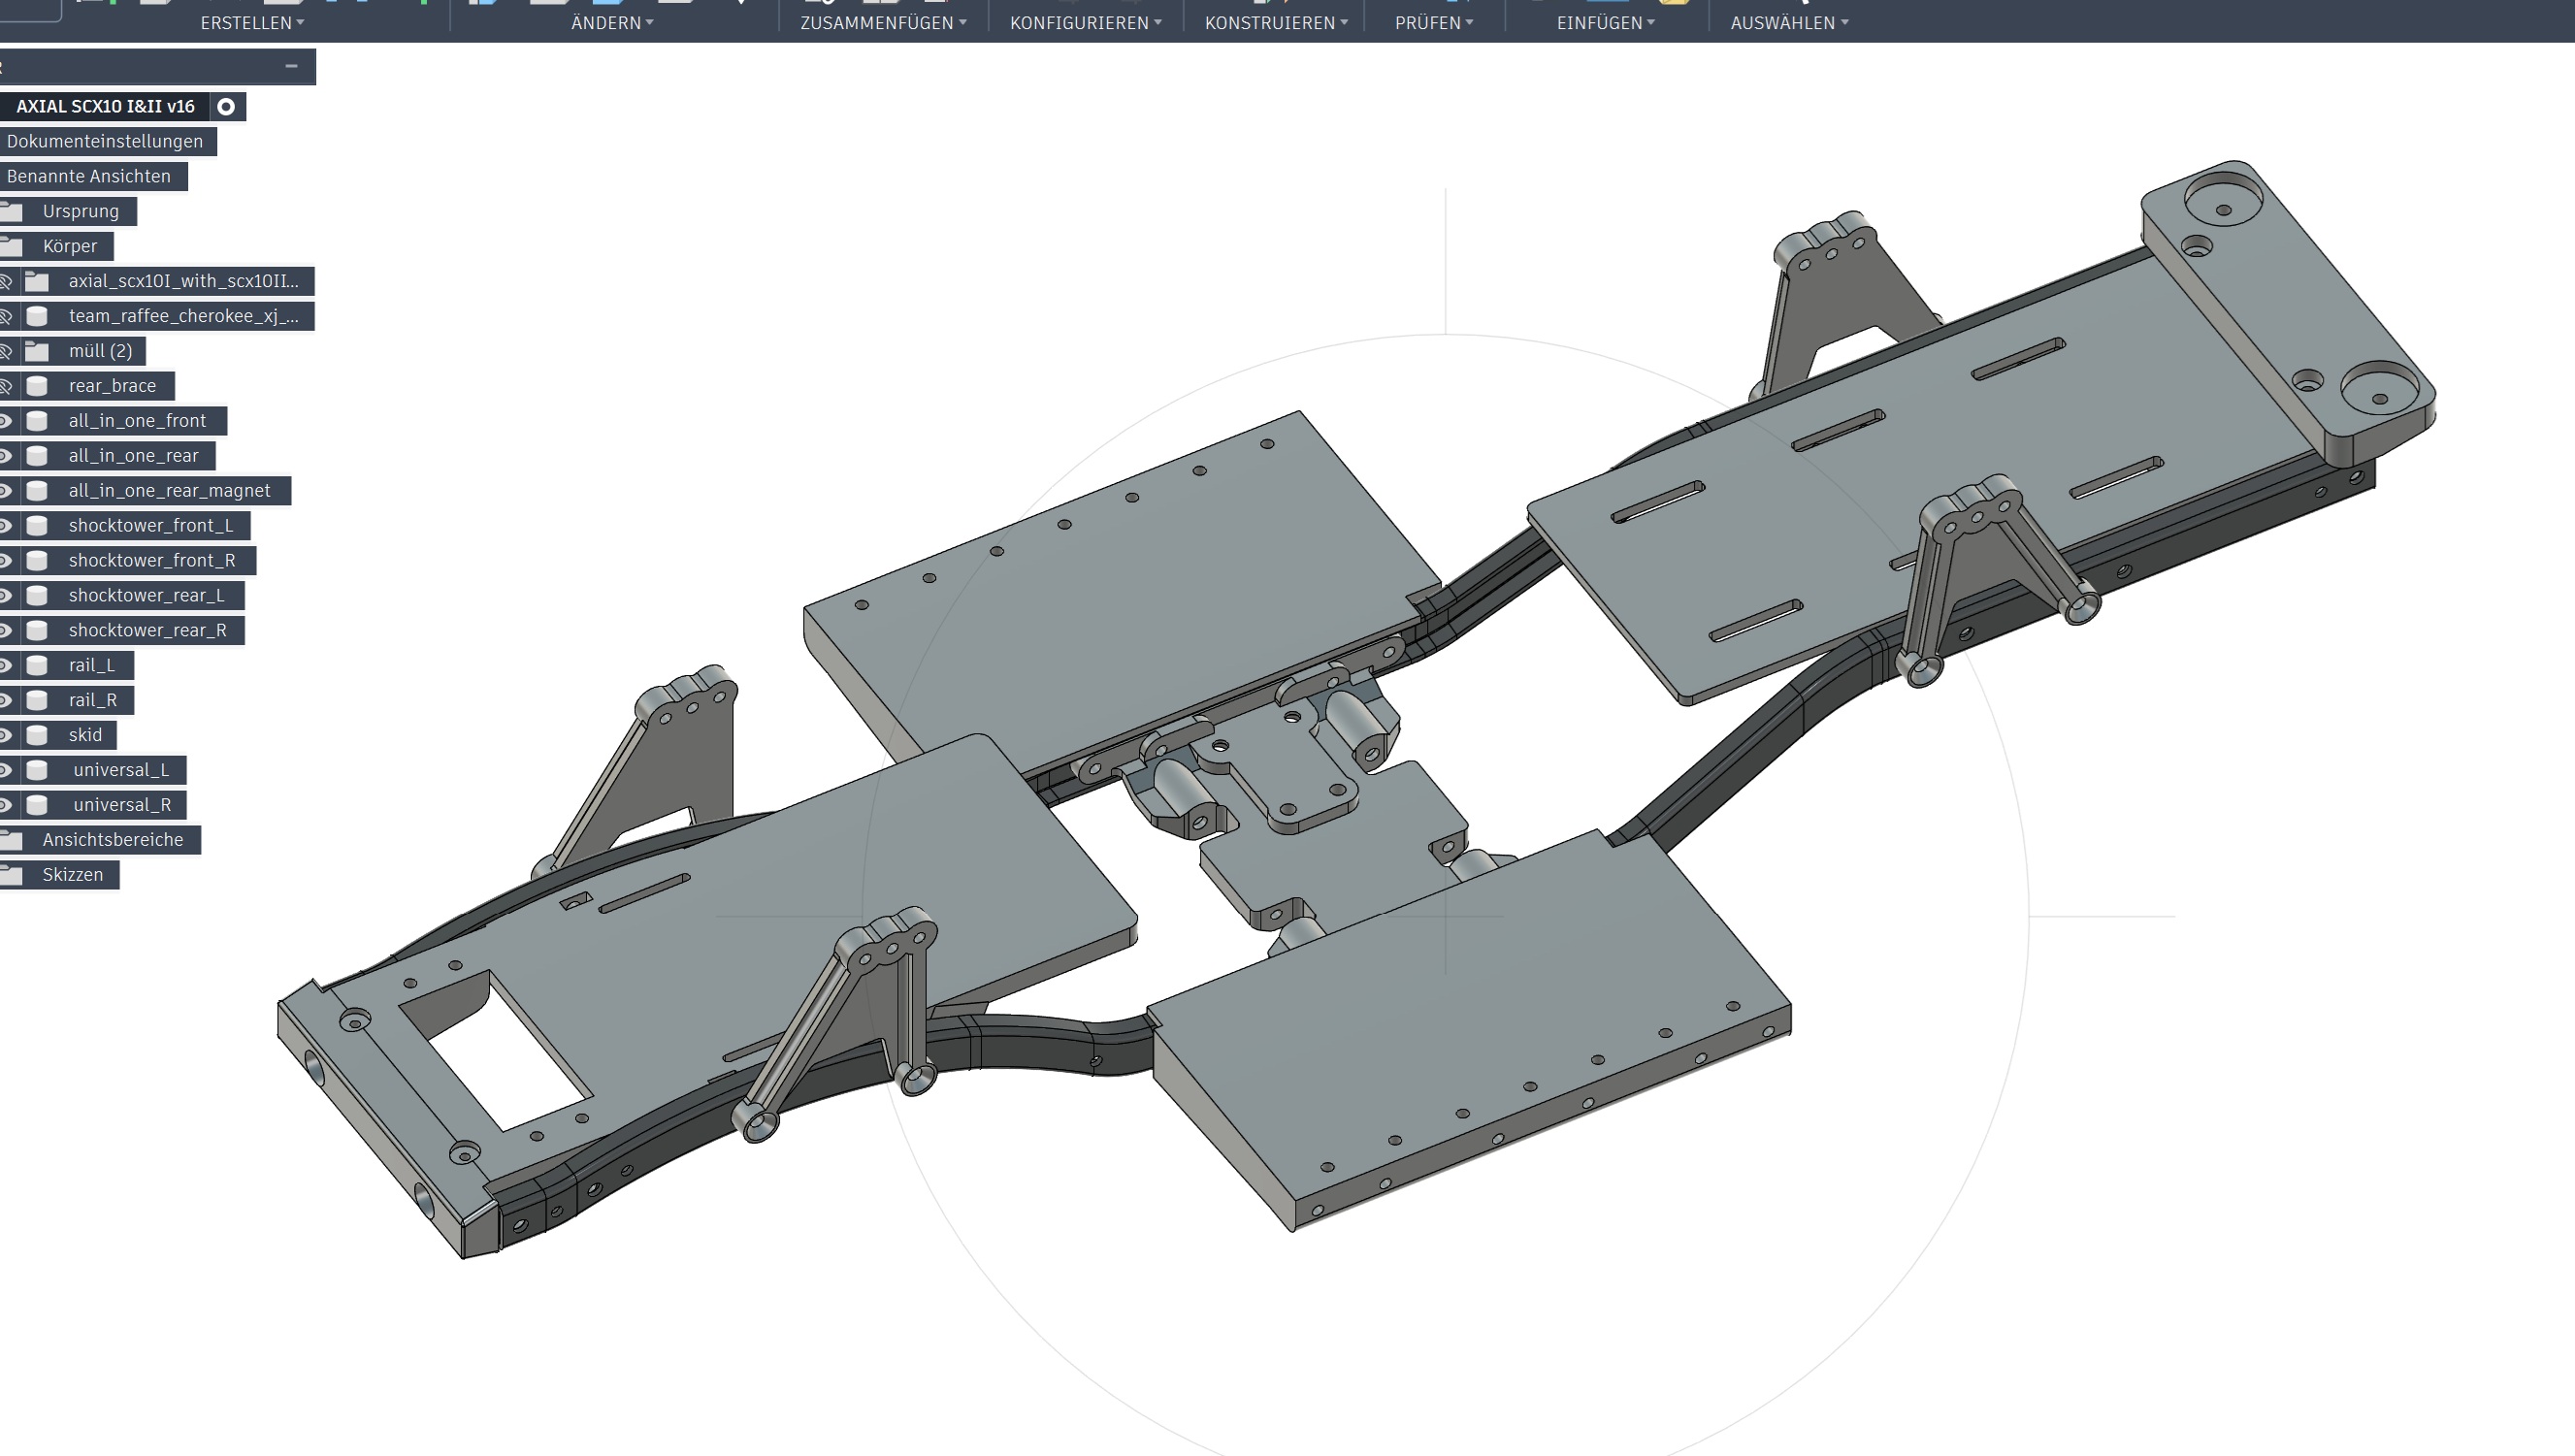2575x1456 pixels.
Task: Select the label 'Ansichtsbereiche'
Action: pos(112,840)
